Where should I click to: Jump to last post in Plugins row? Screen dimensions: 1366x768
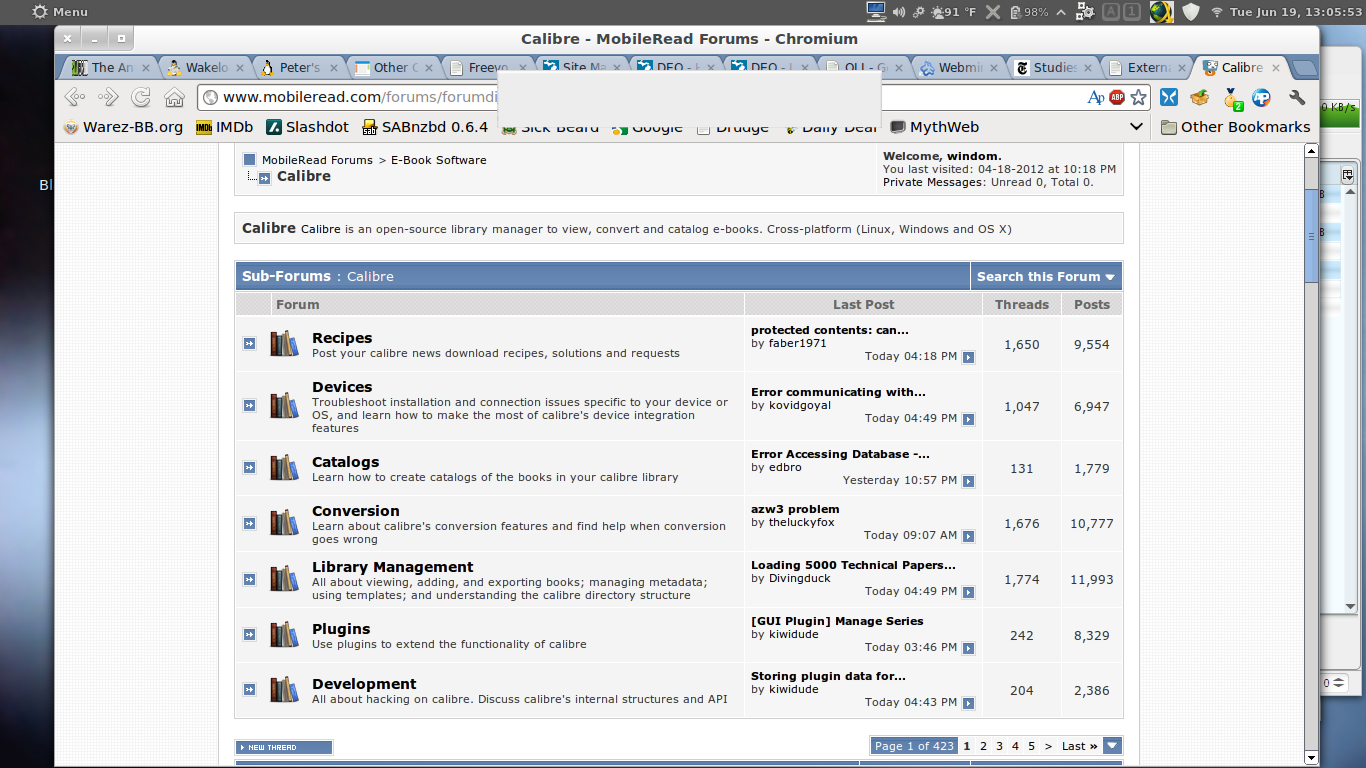point(968,648)
